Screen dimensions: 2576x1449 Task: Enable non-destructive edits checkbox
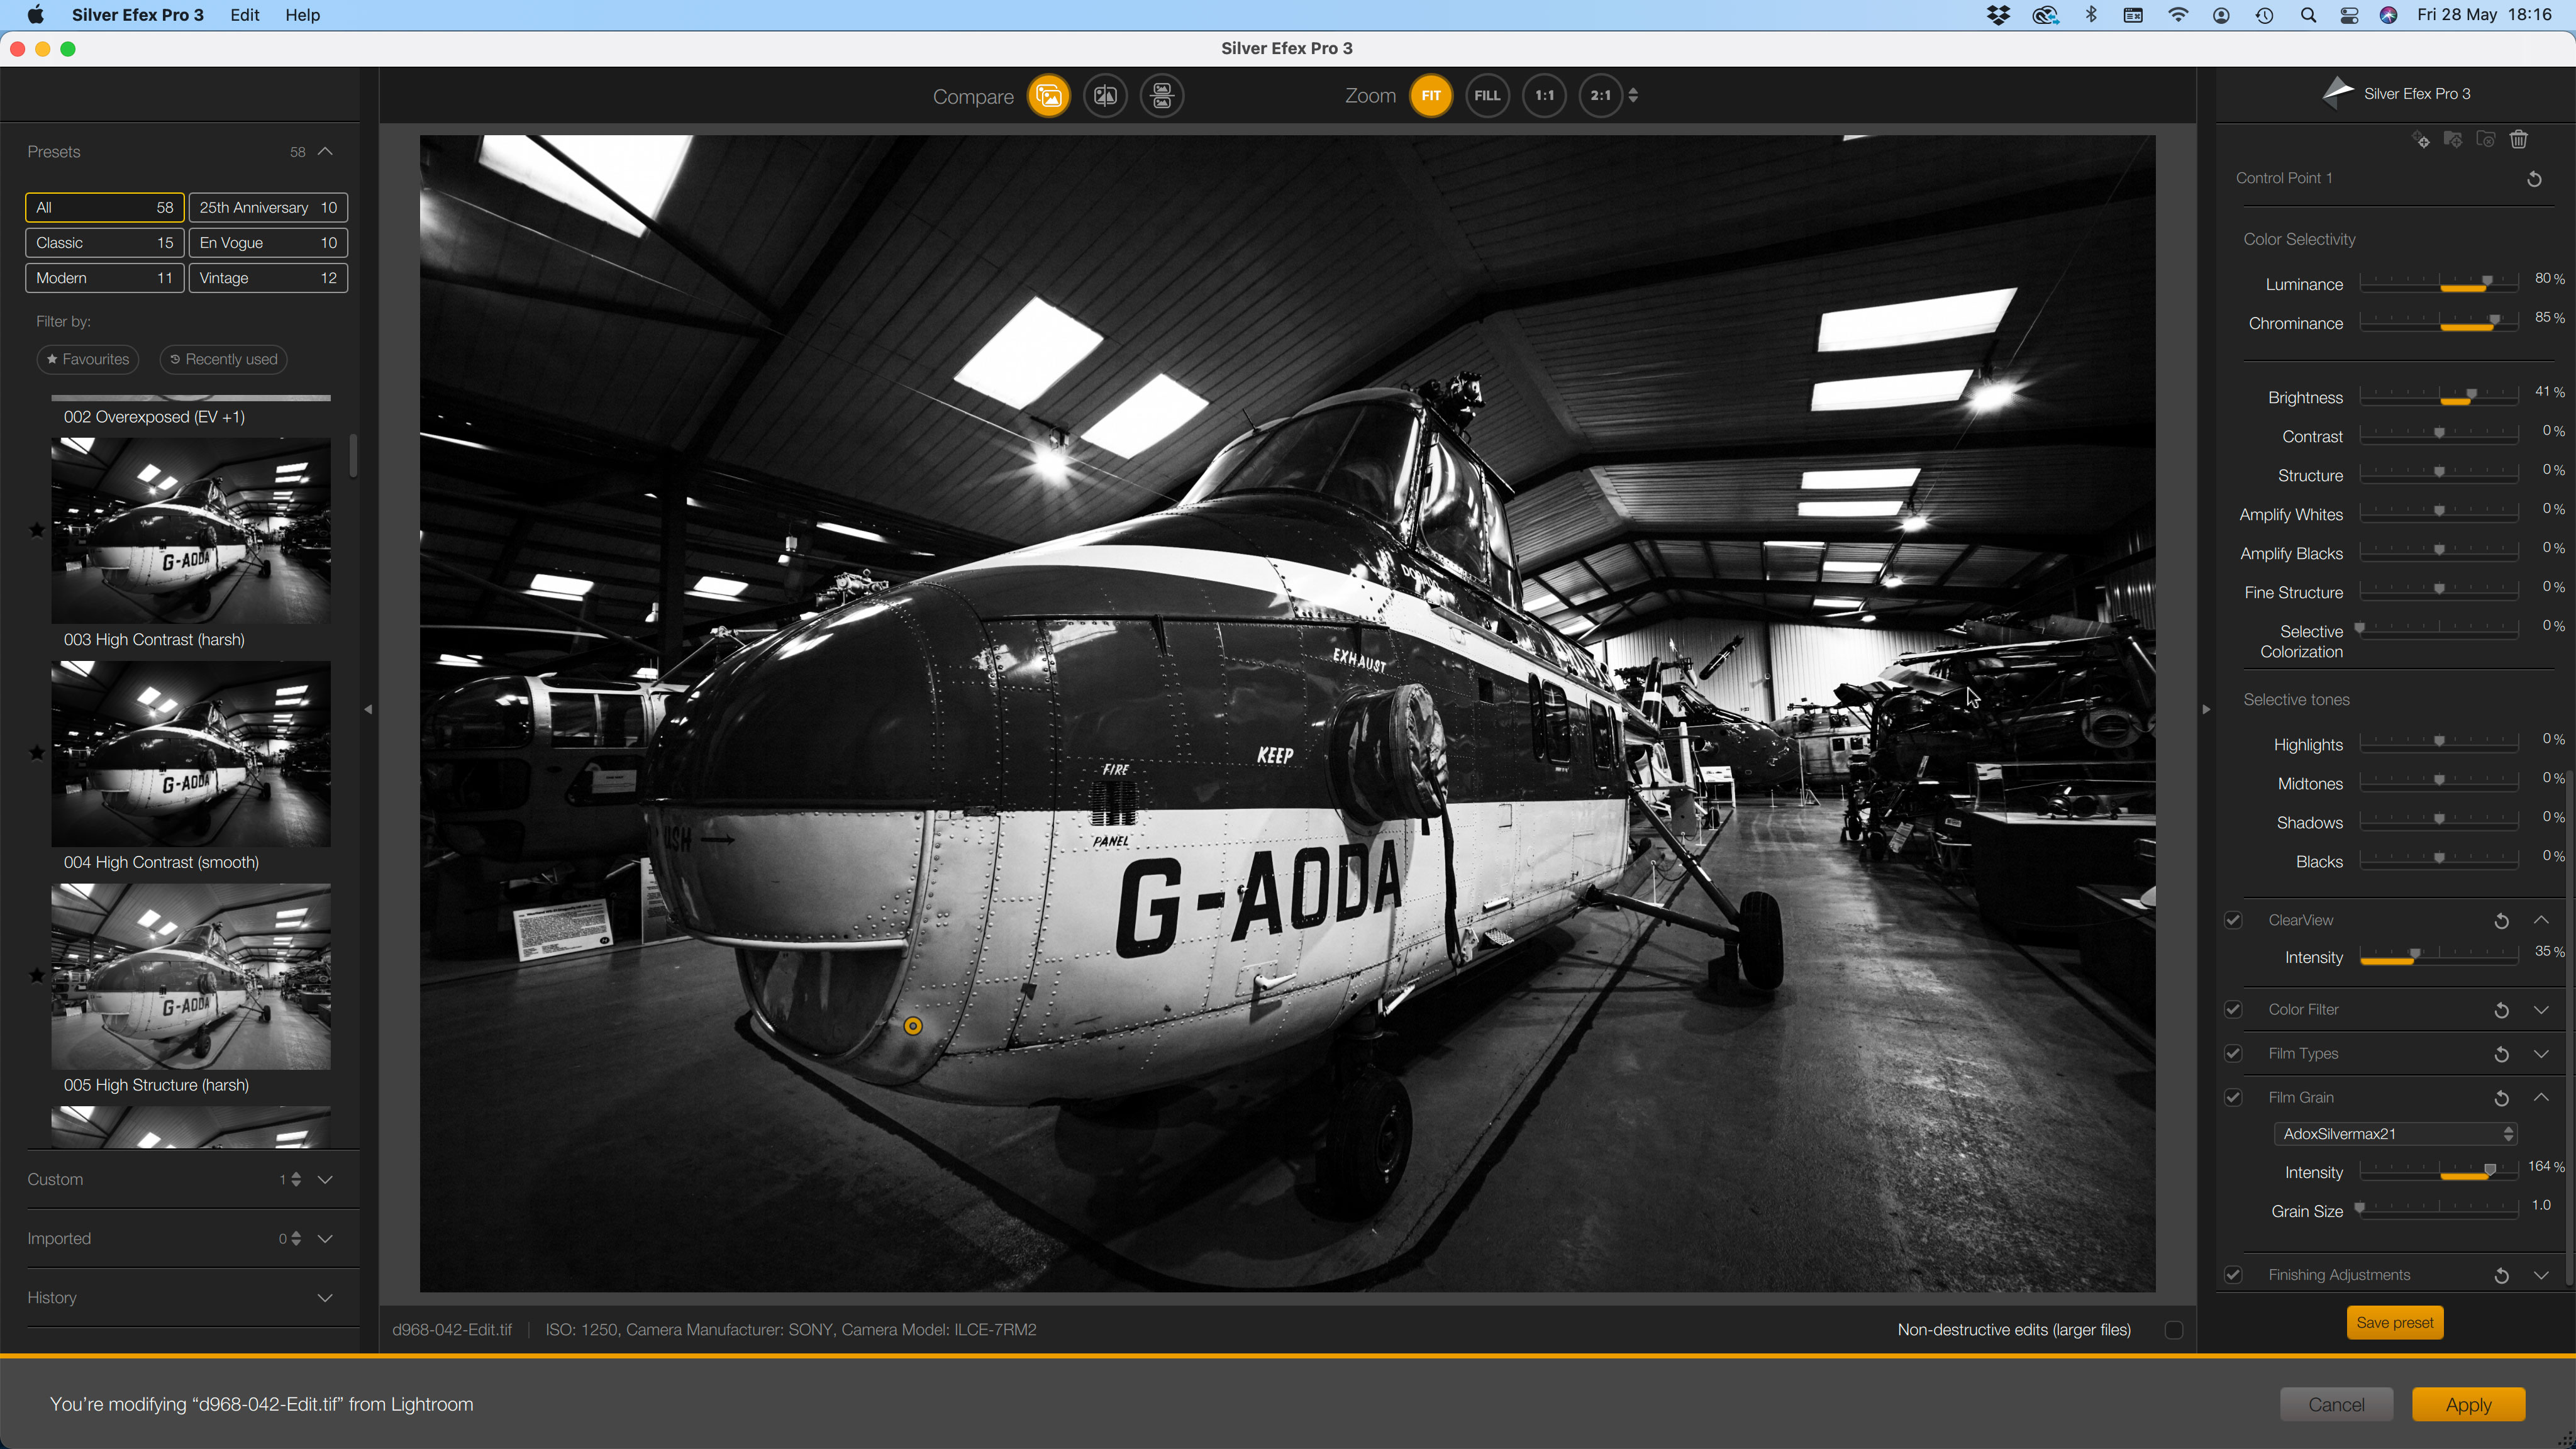[2173, 1330]
